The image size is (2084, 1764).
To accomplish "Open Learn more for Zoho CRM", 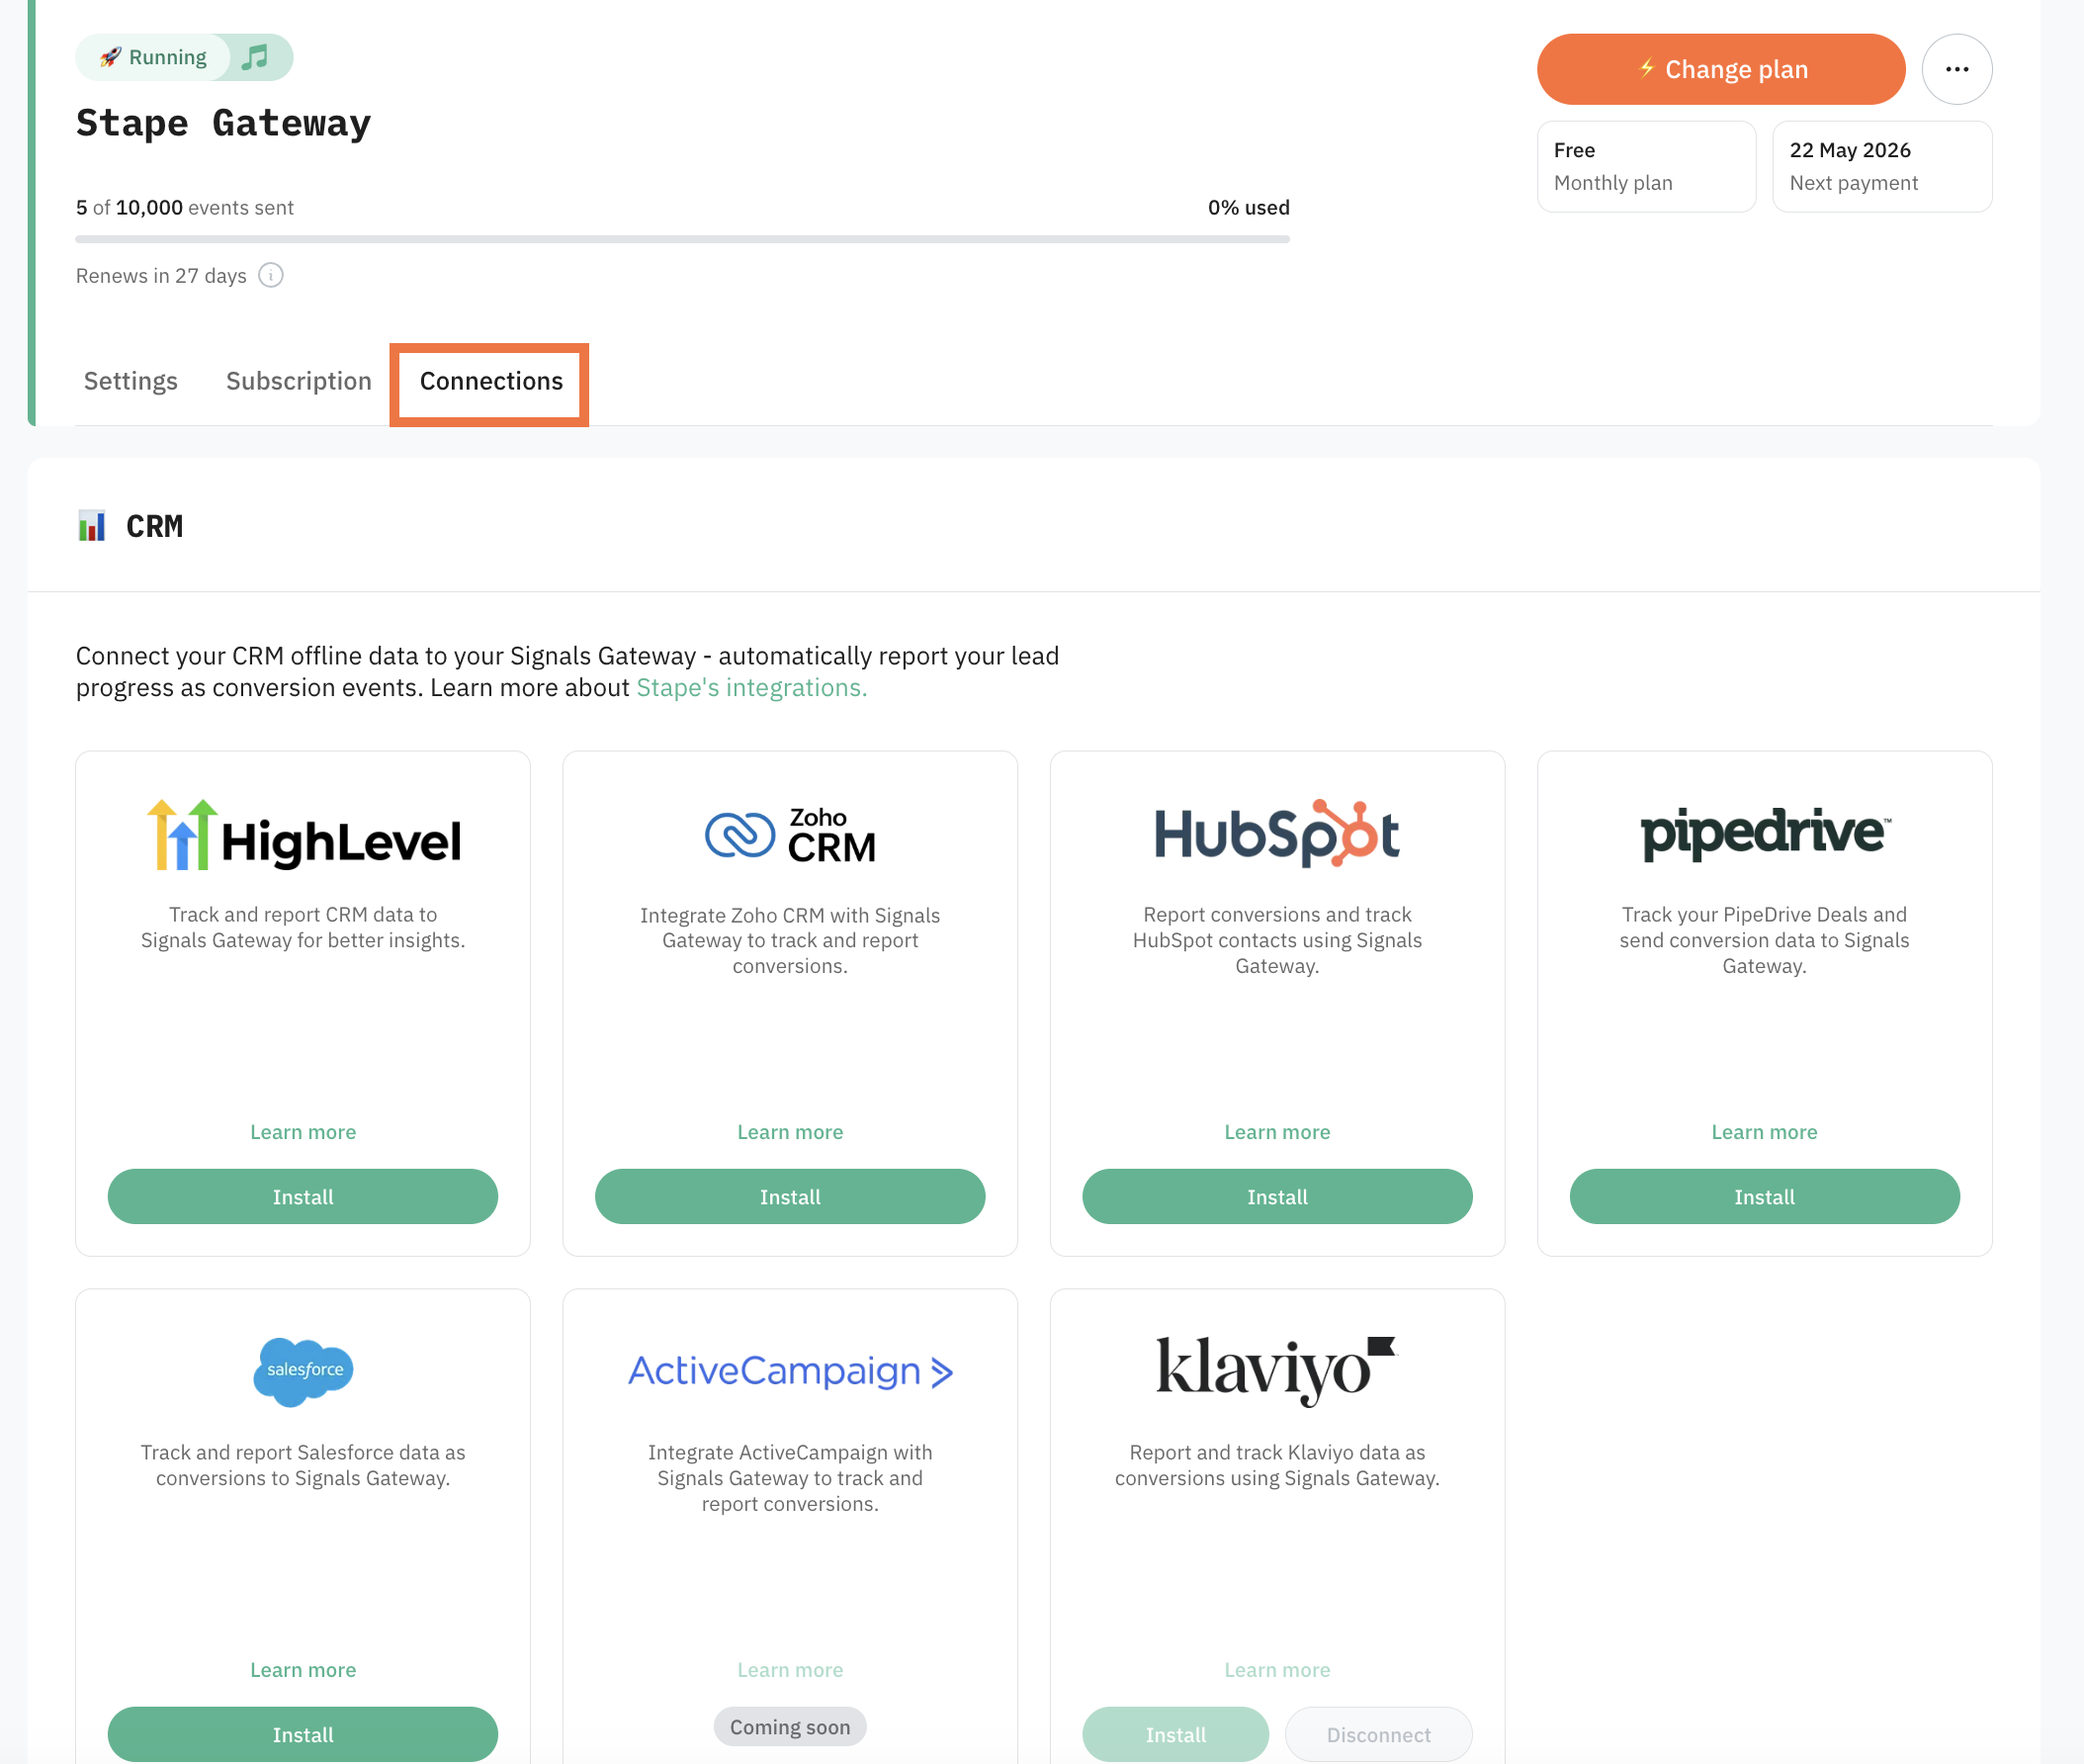I will [x=790, y=1132].
